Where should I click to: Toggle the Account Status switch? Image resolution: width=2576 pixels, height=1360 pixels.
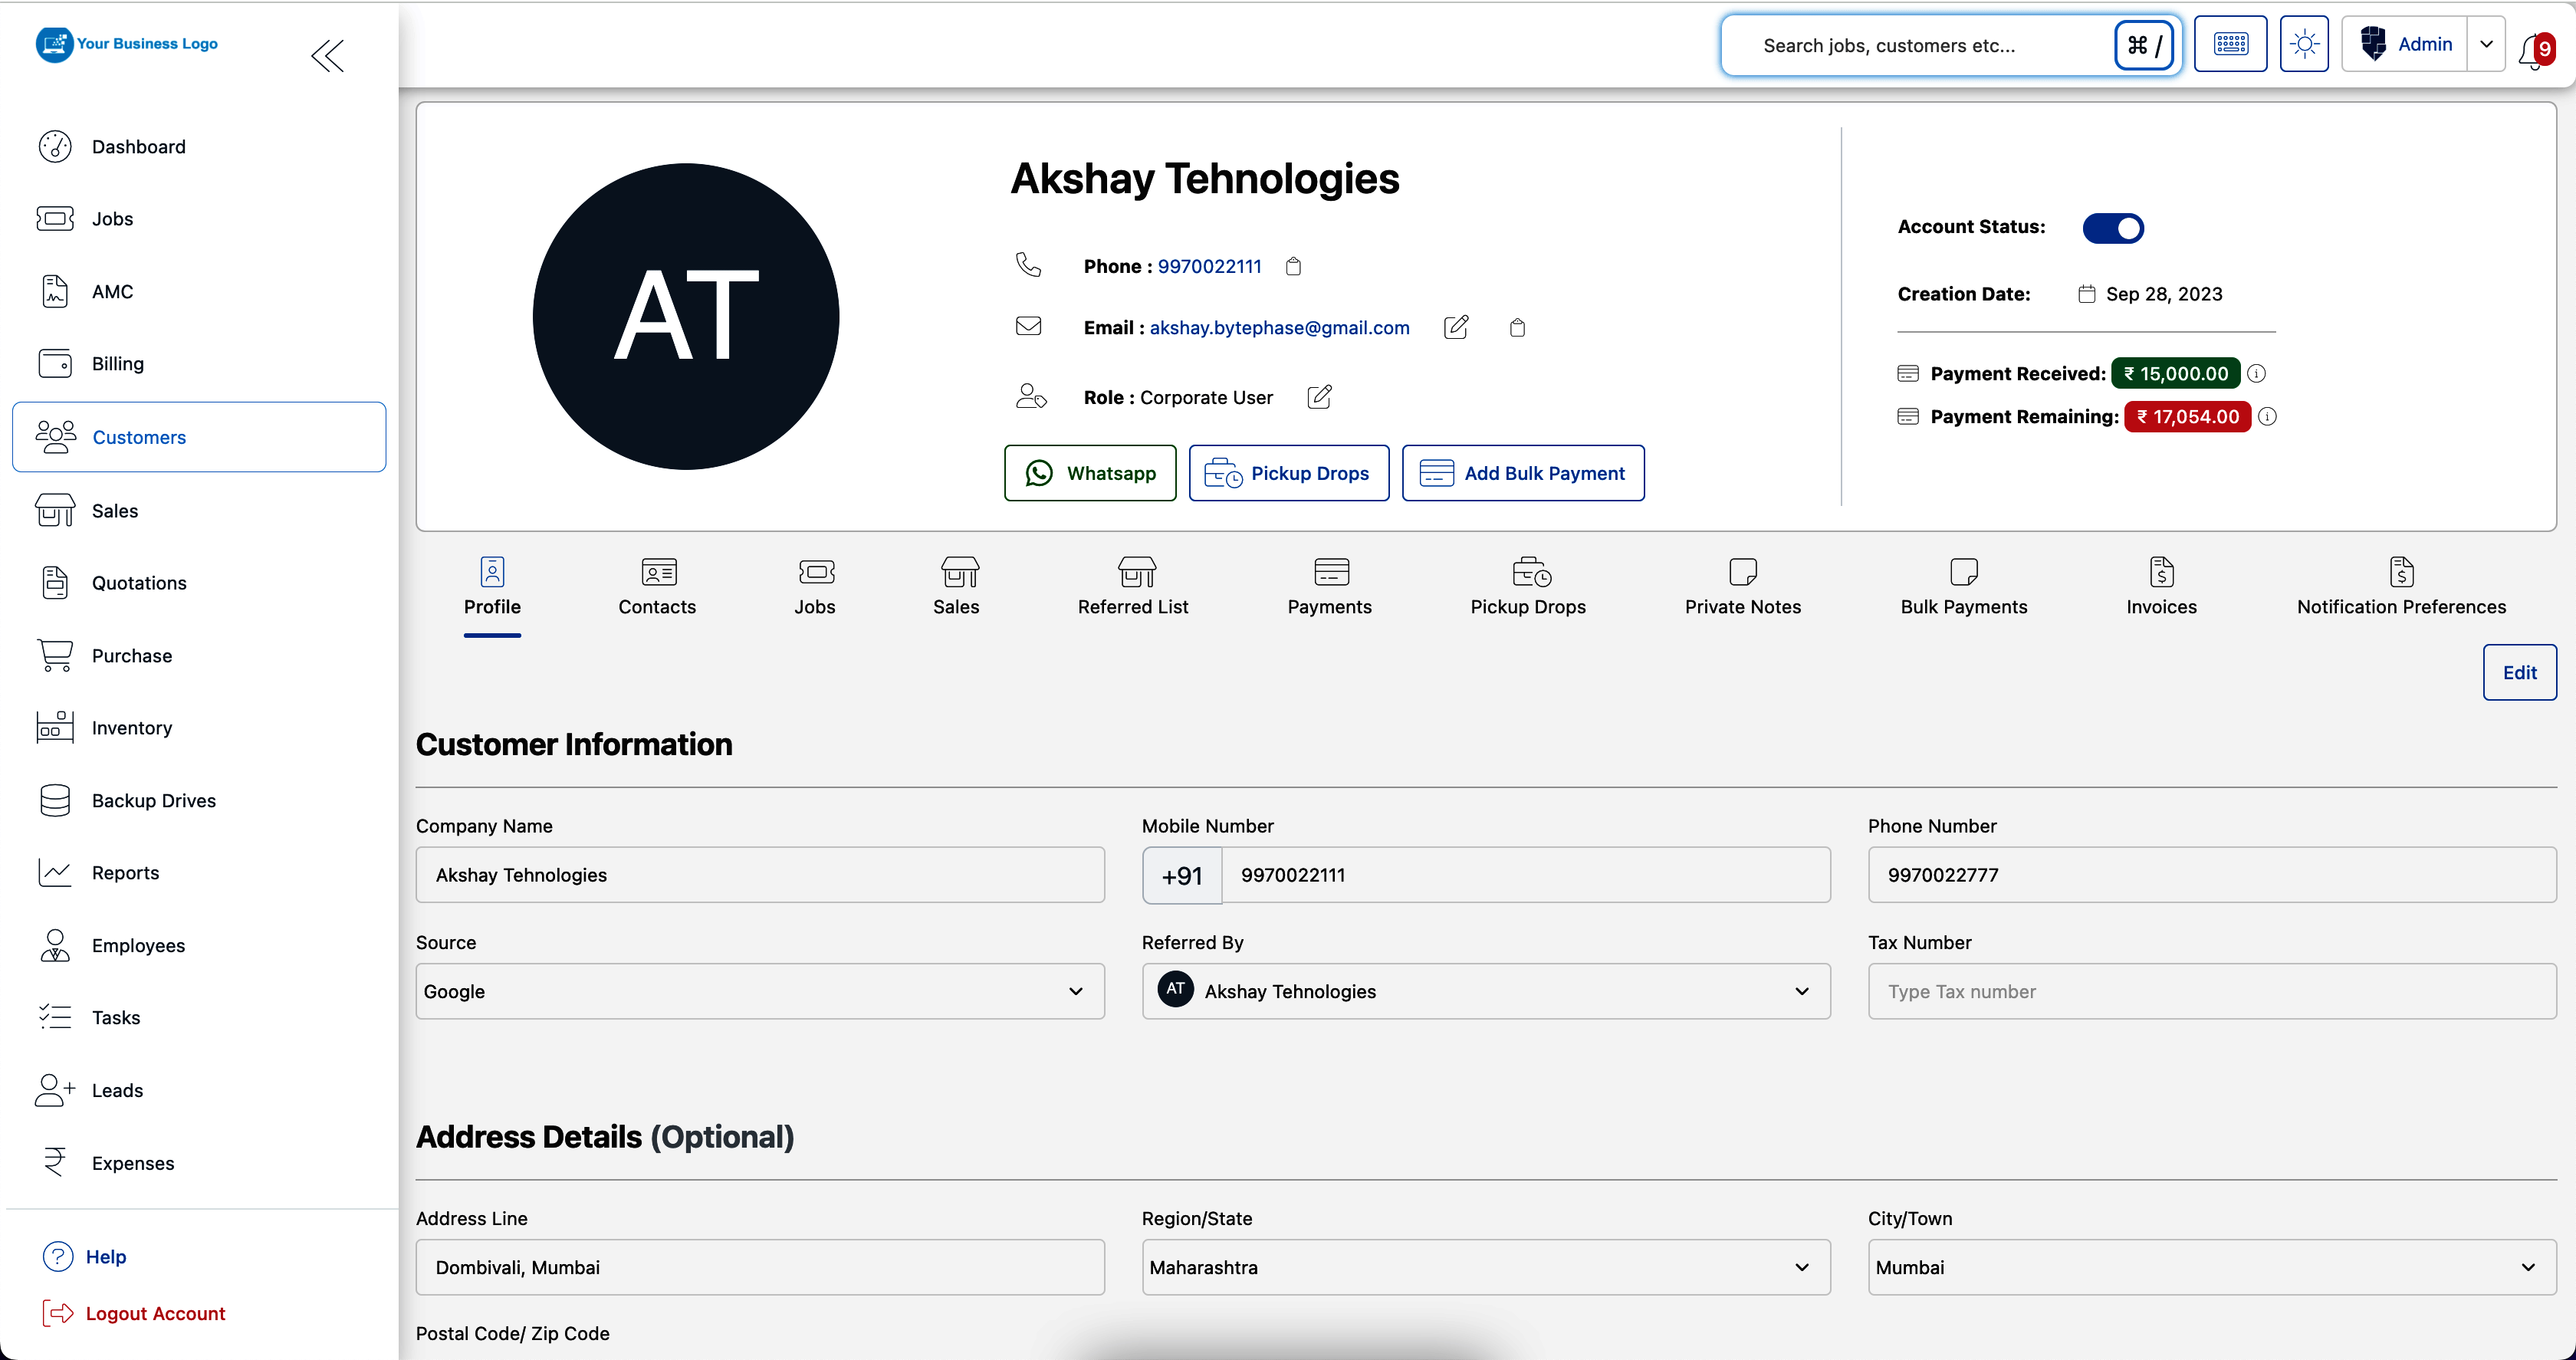[2112, 228]
